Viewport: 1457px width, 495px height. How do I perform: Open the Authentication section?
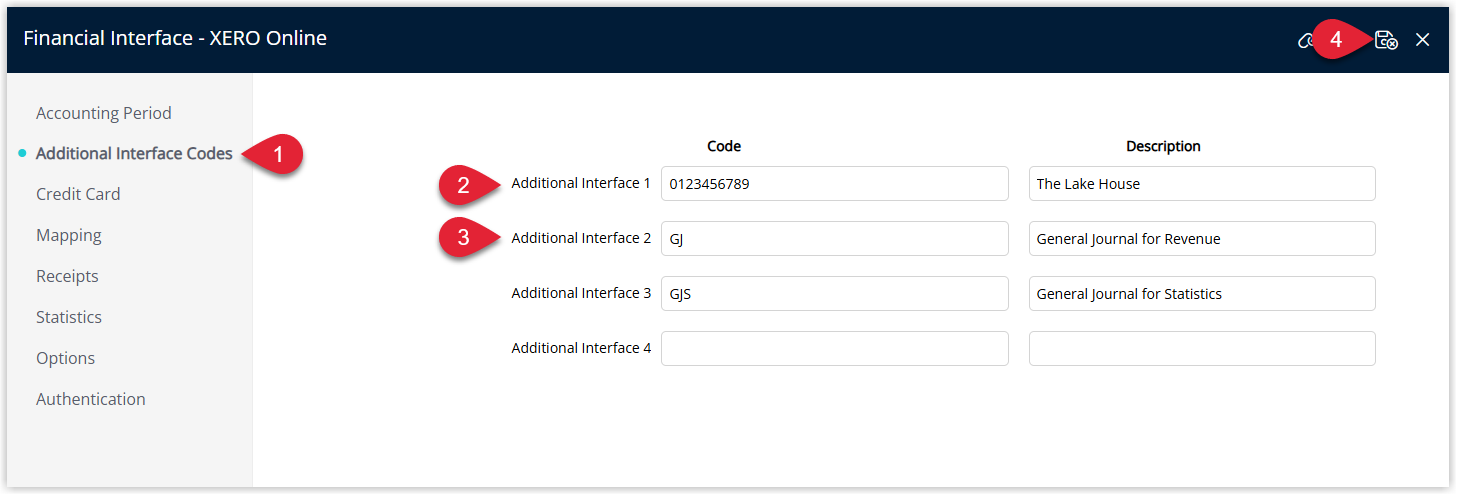pos(91,399)
